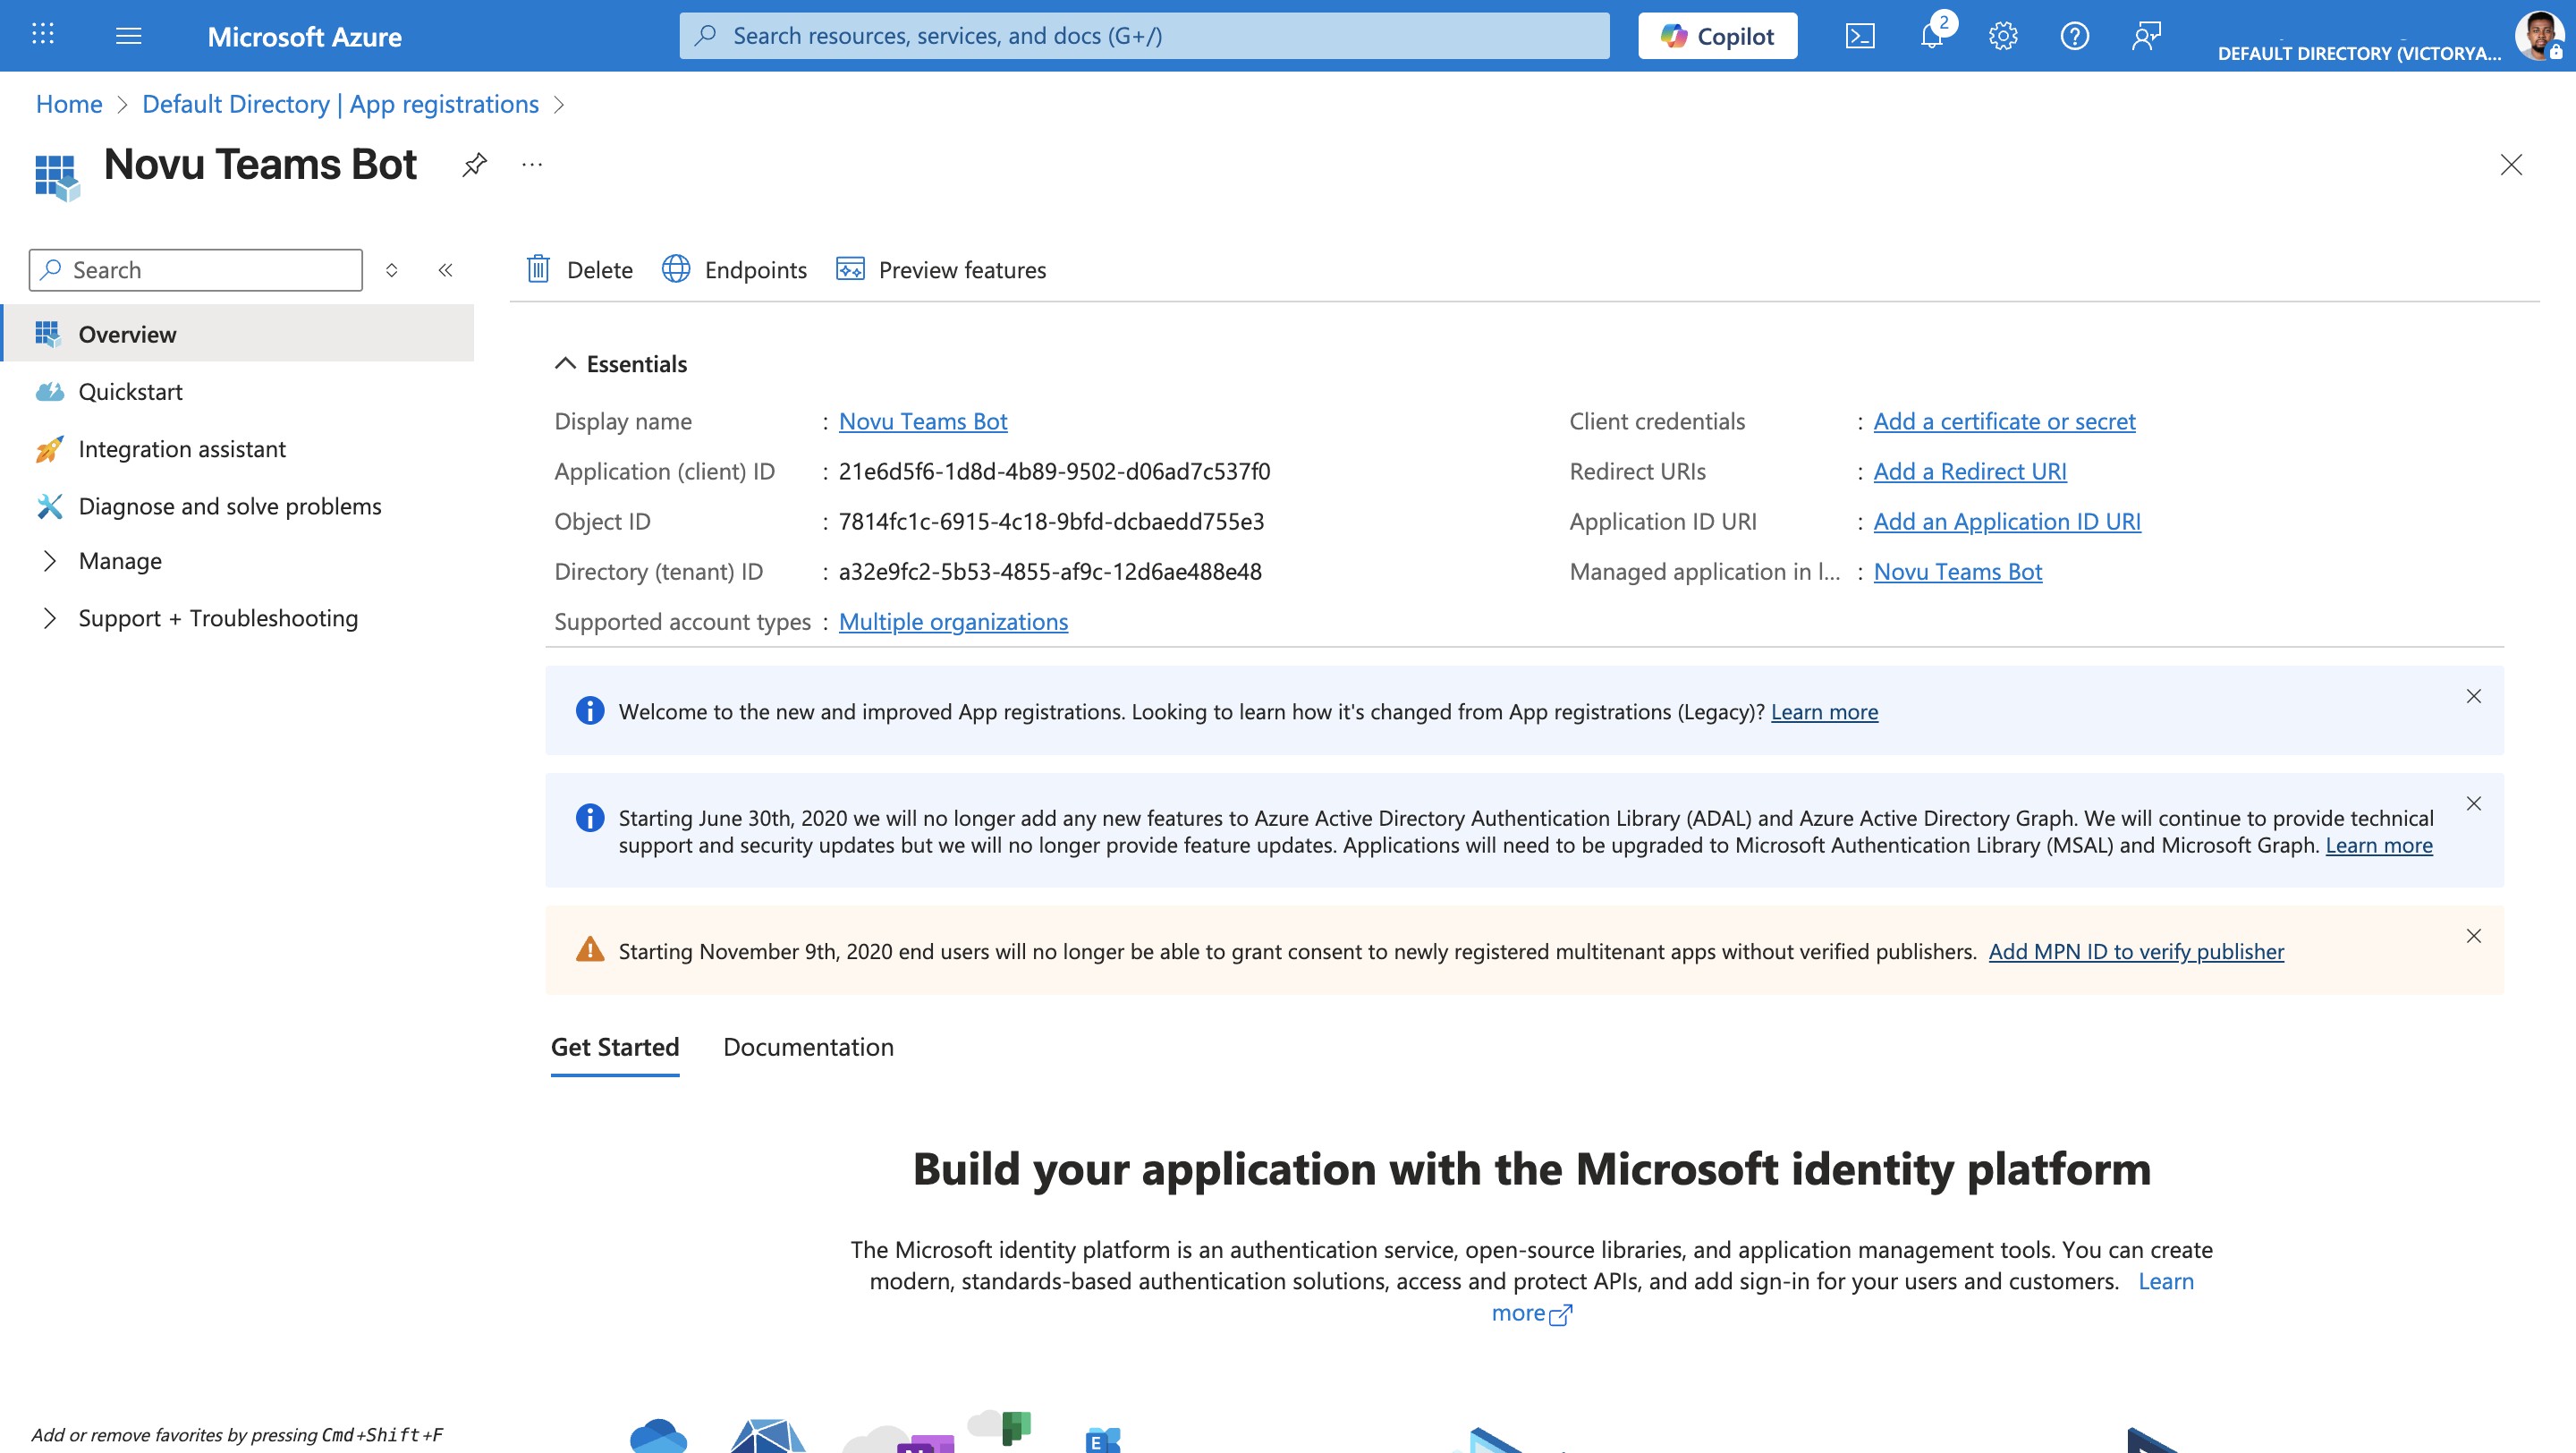Image resolution: width=2576 pixels, height=1453 pixels.
Task: Open the Azure Cloud Shell terminal
Action: coord(1860,35)
